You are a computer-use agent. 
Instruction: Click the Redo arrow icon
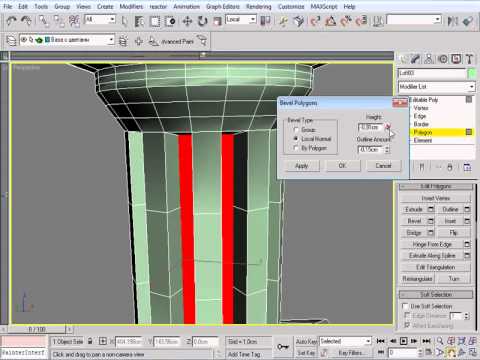[x=27, y=21]
